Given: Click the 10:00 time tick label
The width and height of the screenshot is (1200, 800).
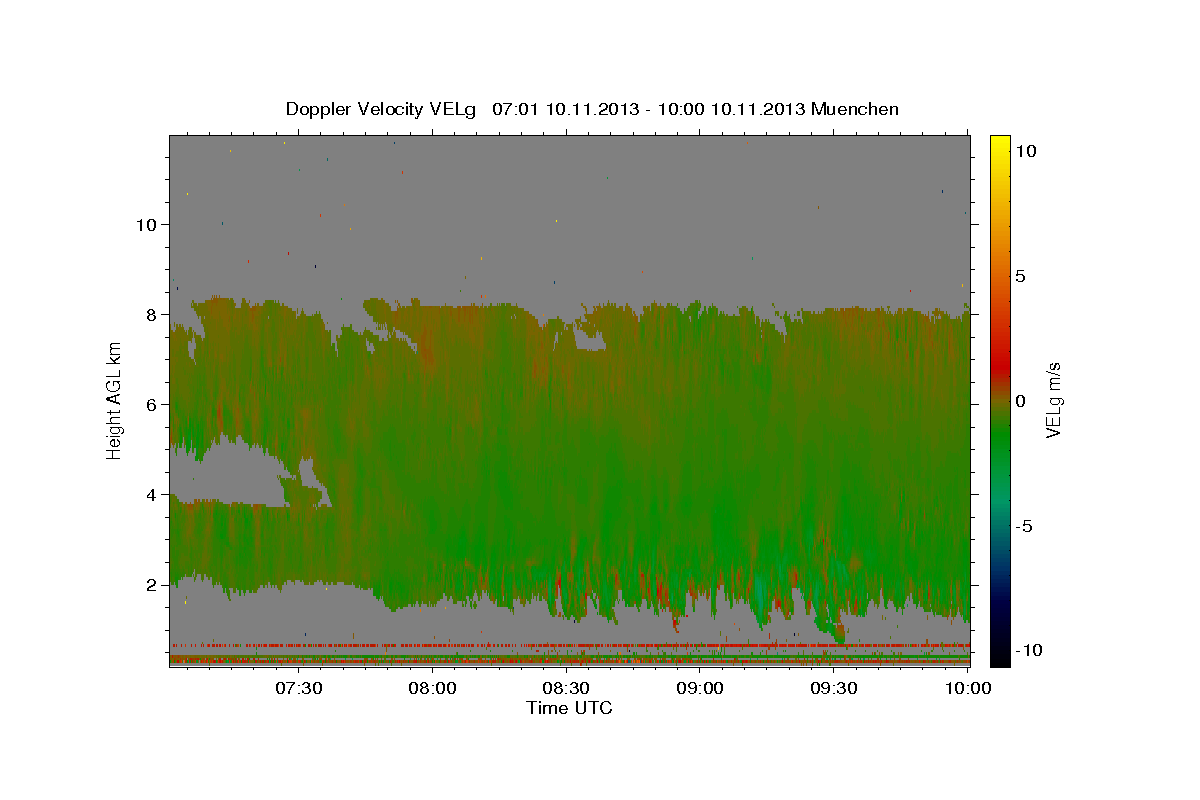Looking at the screenshot, I should (967, 688).
